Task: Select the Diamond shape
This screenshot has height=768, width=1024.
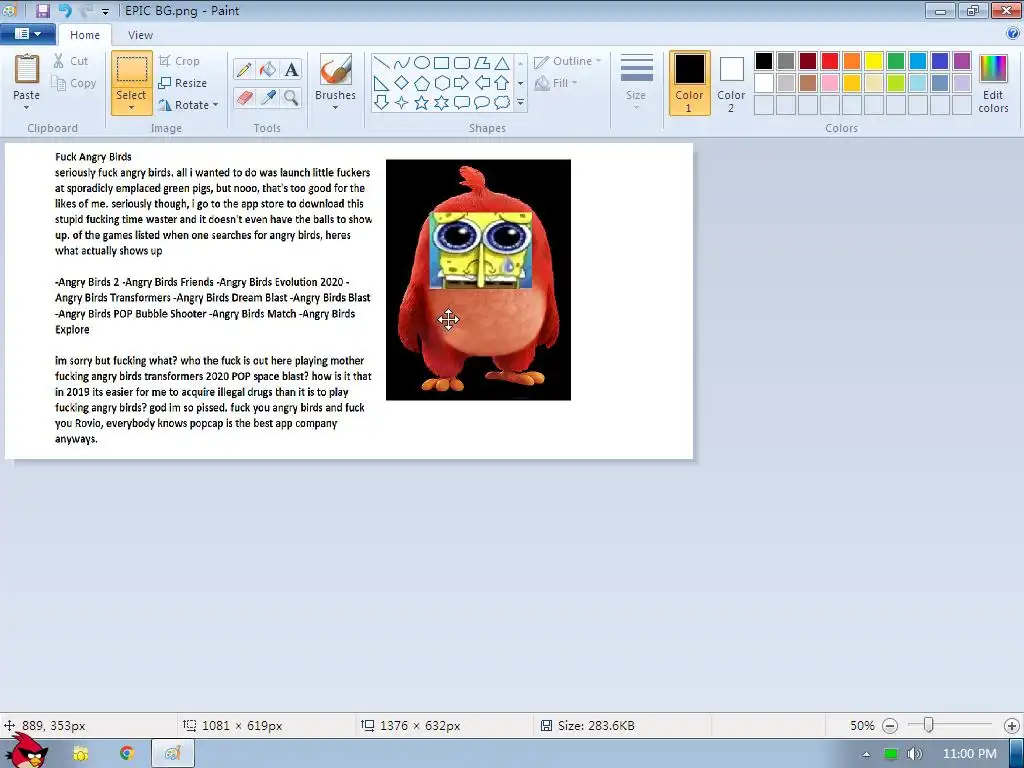Action: 402,83
